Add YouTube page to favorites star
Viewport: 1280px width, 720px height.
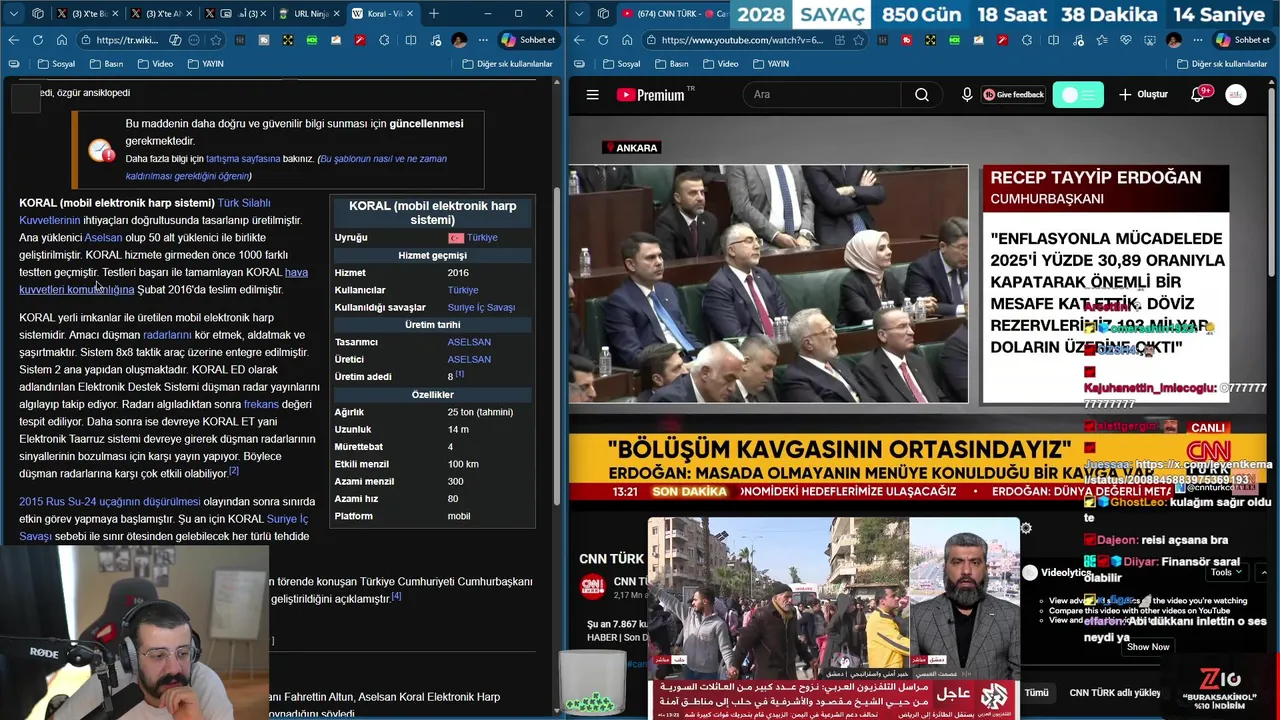pos(858,40)
